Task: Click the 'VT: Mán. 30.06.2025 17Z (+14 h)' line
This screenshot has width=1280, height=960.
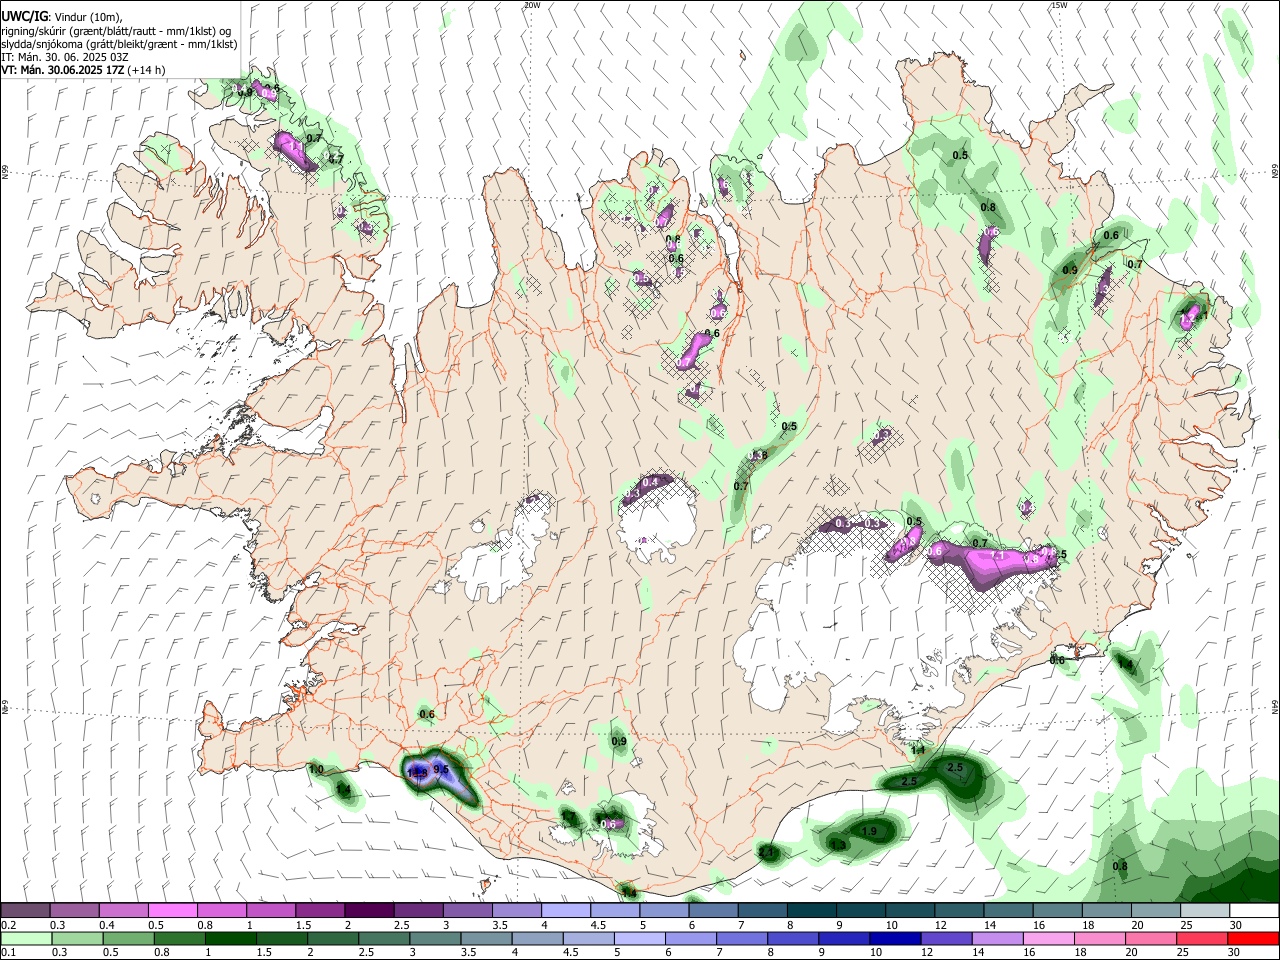Action: tap(83, 70)
